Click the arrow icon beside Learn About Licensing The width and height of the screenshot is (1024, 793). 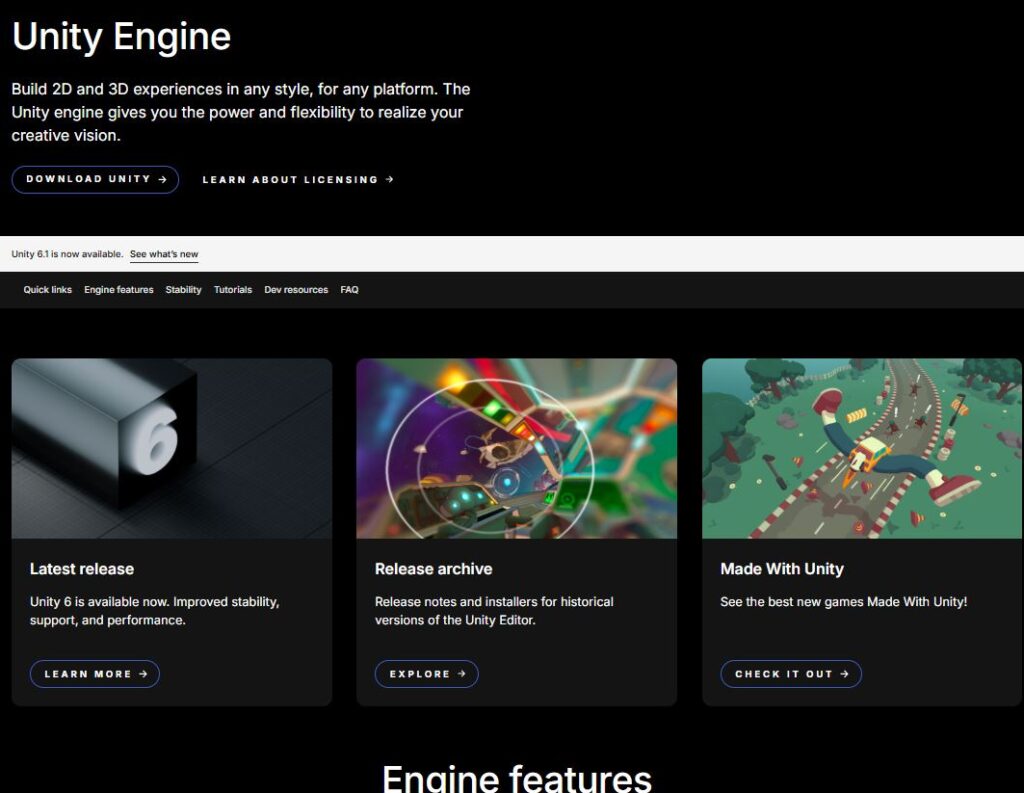click(x=390, y=180)
